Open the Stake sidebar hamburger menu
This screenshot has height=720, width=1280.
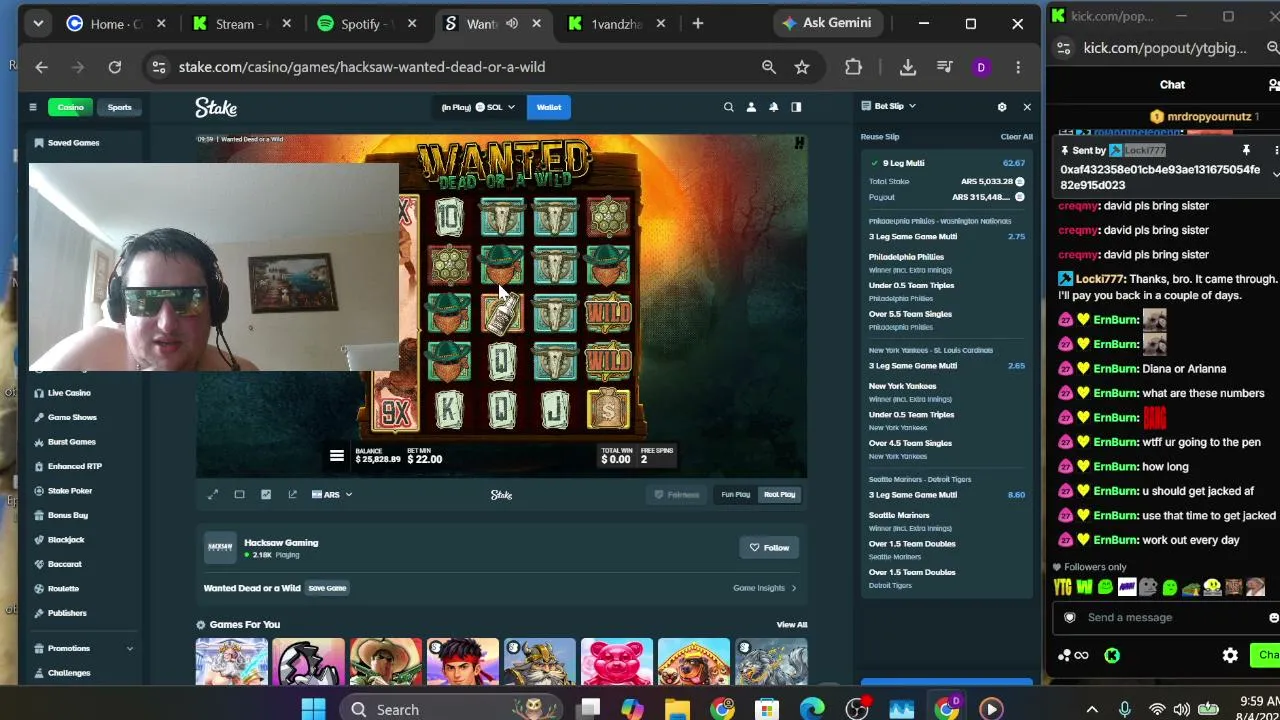32,107
